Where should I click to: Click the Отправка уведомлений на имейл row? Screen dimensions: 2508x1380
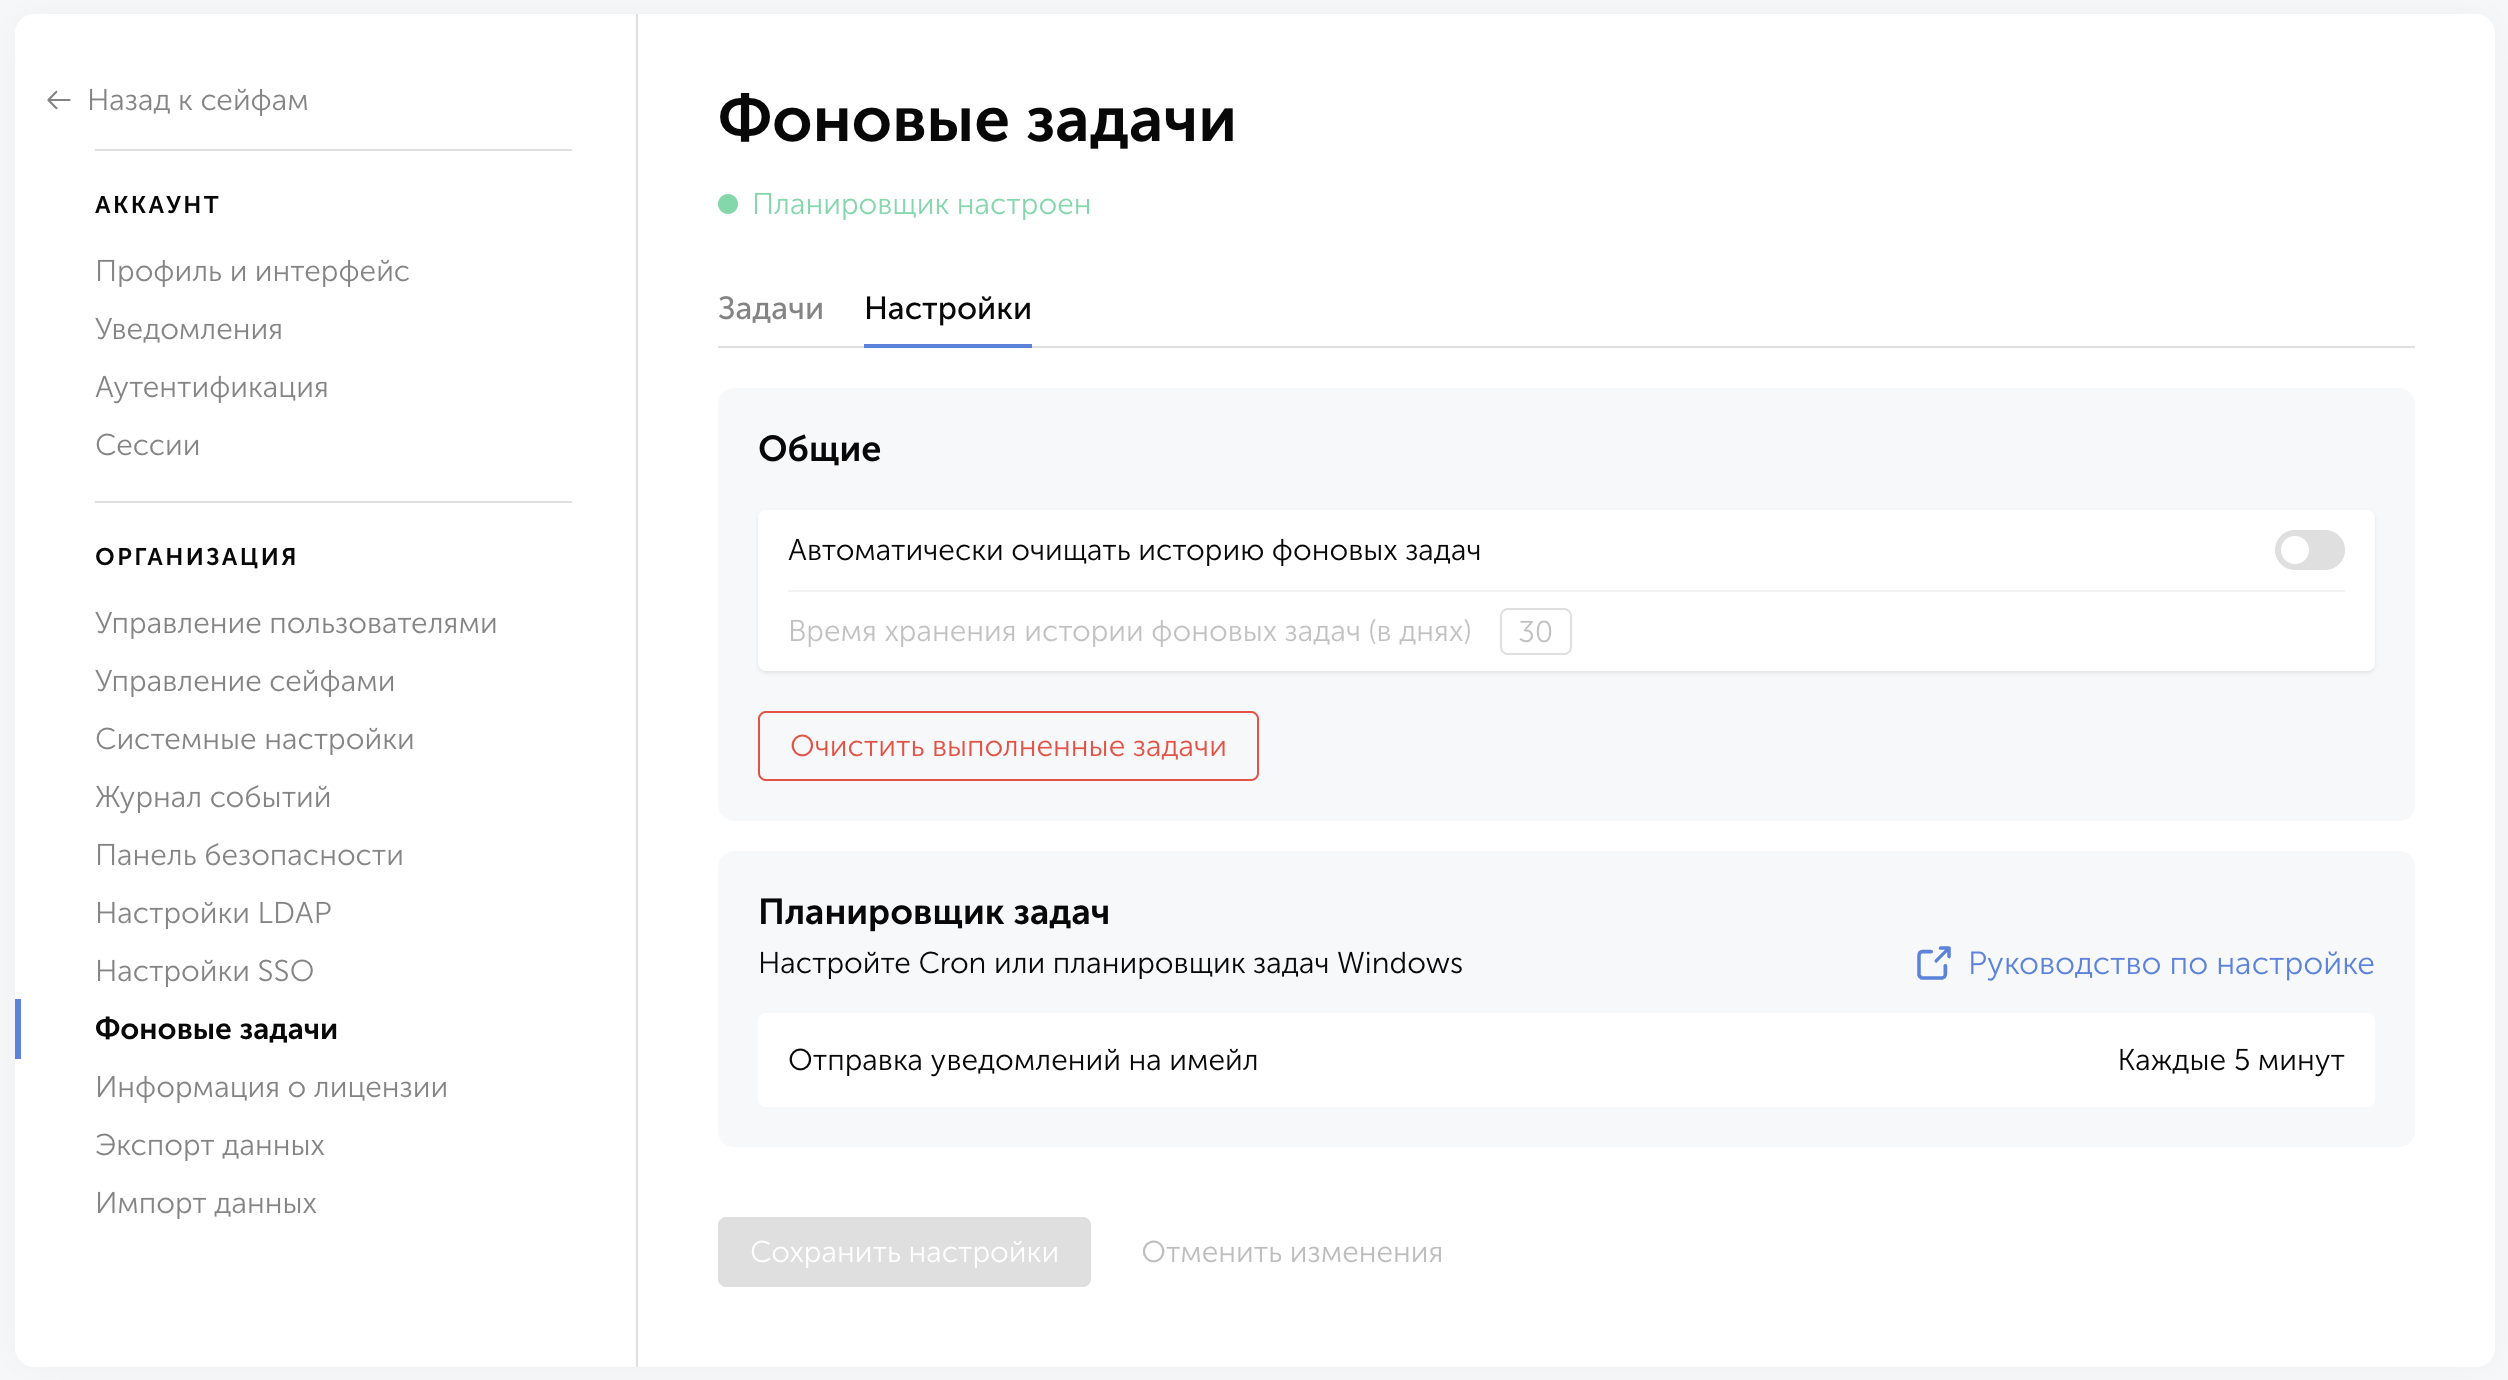1566,1060
